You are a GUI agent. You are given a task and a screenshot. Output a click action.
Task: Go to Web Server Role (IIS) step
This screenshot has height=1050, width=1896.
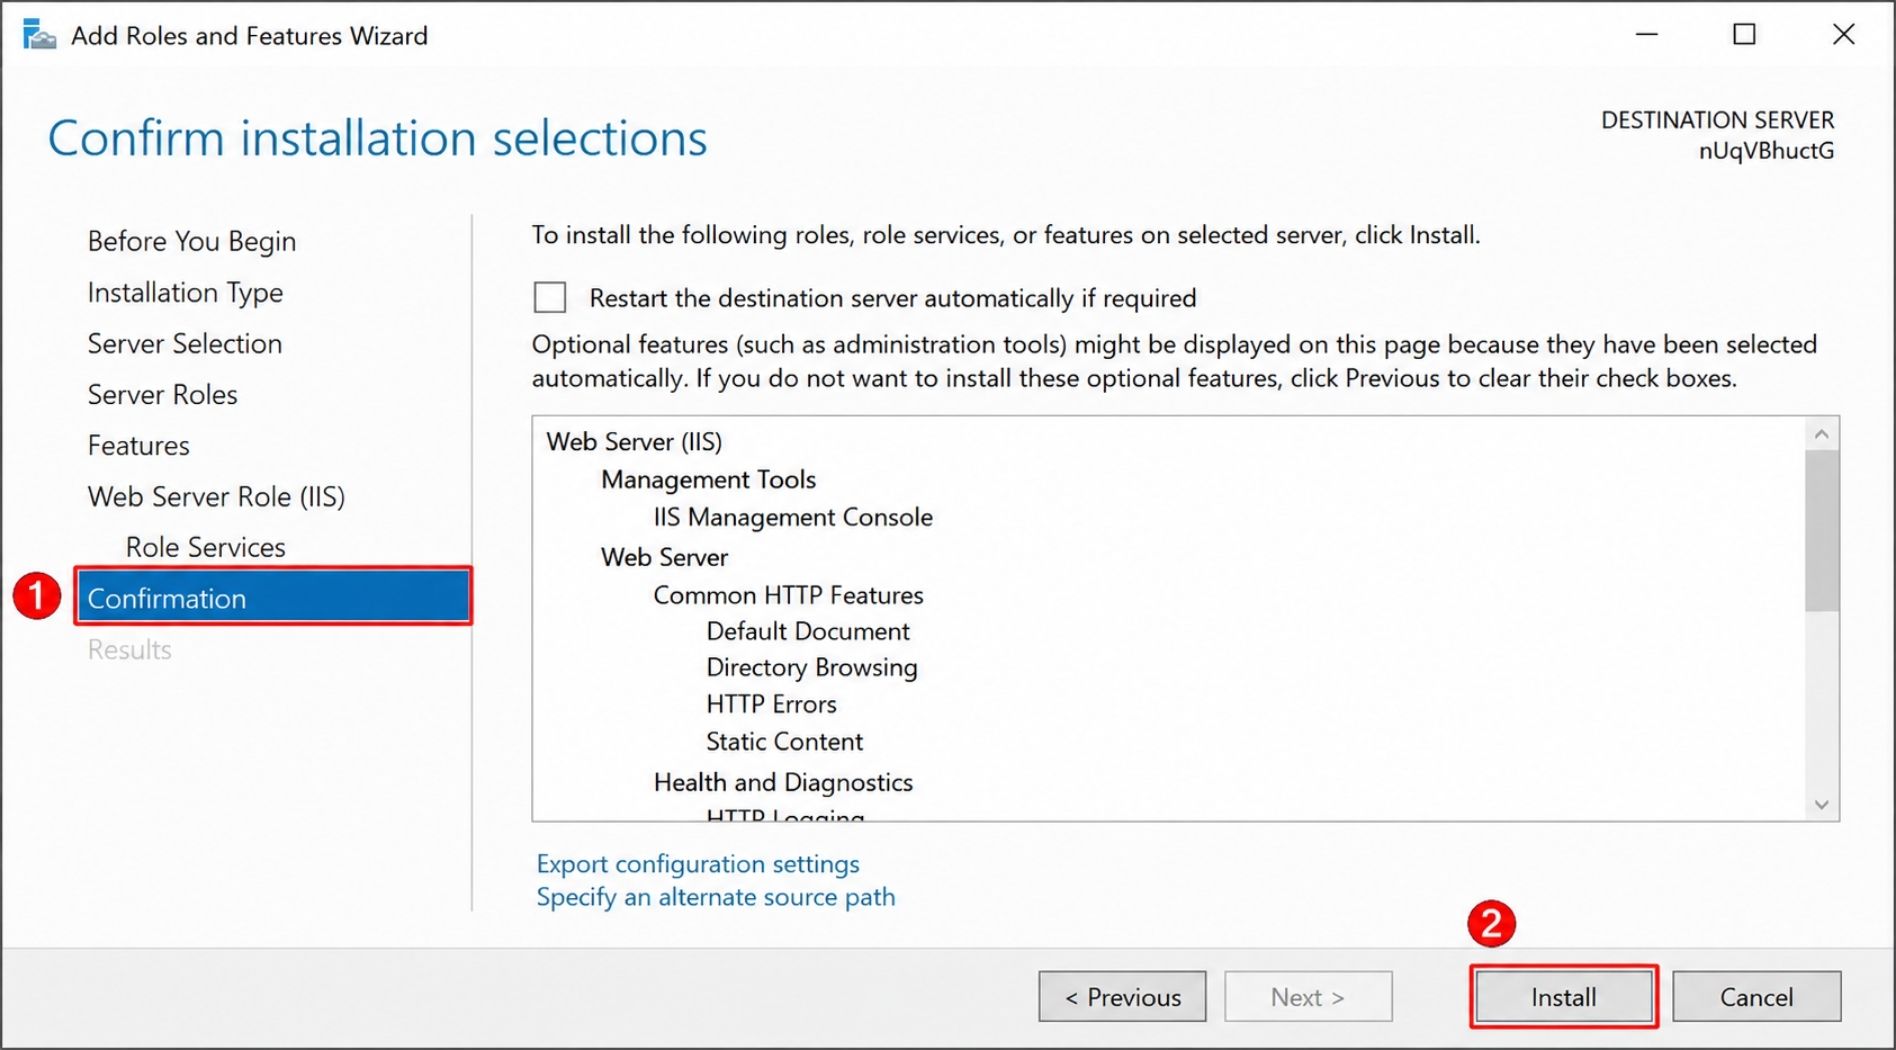pos(216,496)
